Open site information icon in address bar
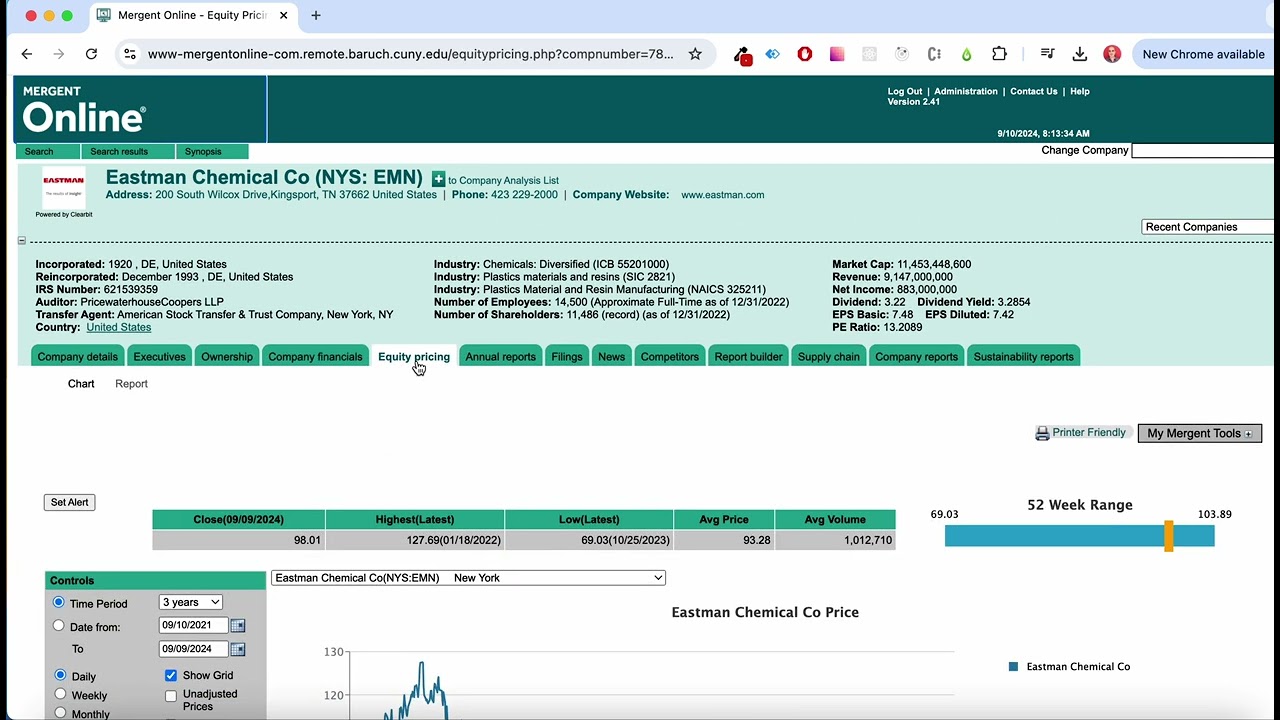1280x720 pixels. point(129,54)
